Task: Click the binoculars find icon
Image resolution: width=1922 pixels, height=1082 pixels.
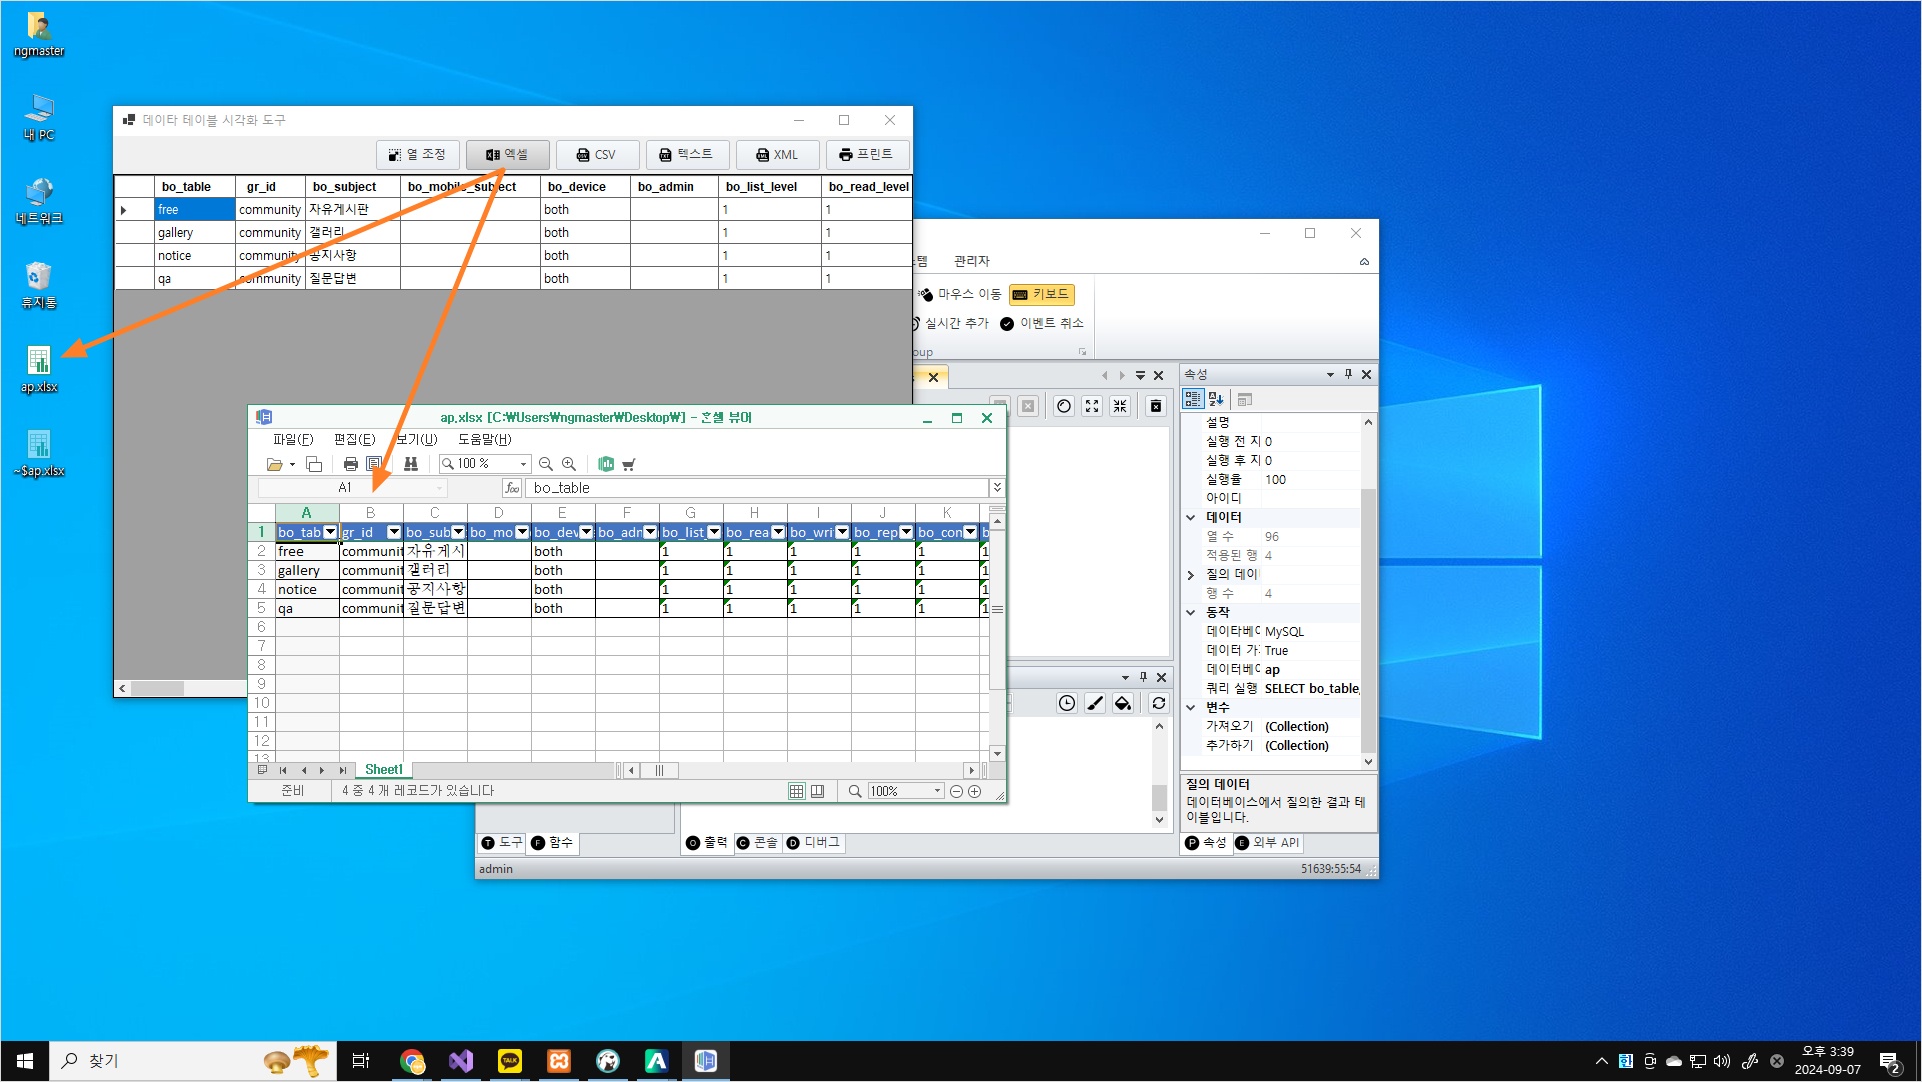Action: [410, 464]
